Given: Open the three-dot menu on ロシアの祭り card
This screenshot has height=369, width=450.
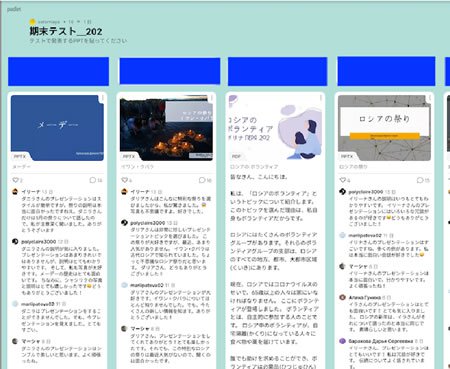Looking at the screenshot, I should click(x=429, y=98).
